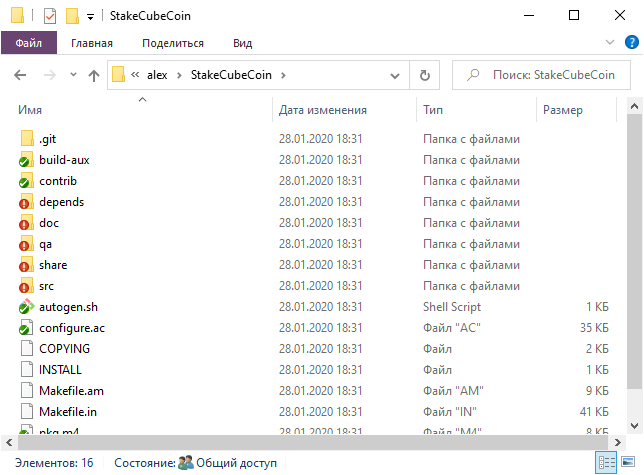644x475 pixels.
Task: Click the vertical scrollbar thumb
Action: point(634,251)
